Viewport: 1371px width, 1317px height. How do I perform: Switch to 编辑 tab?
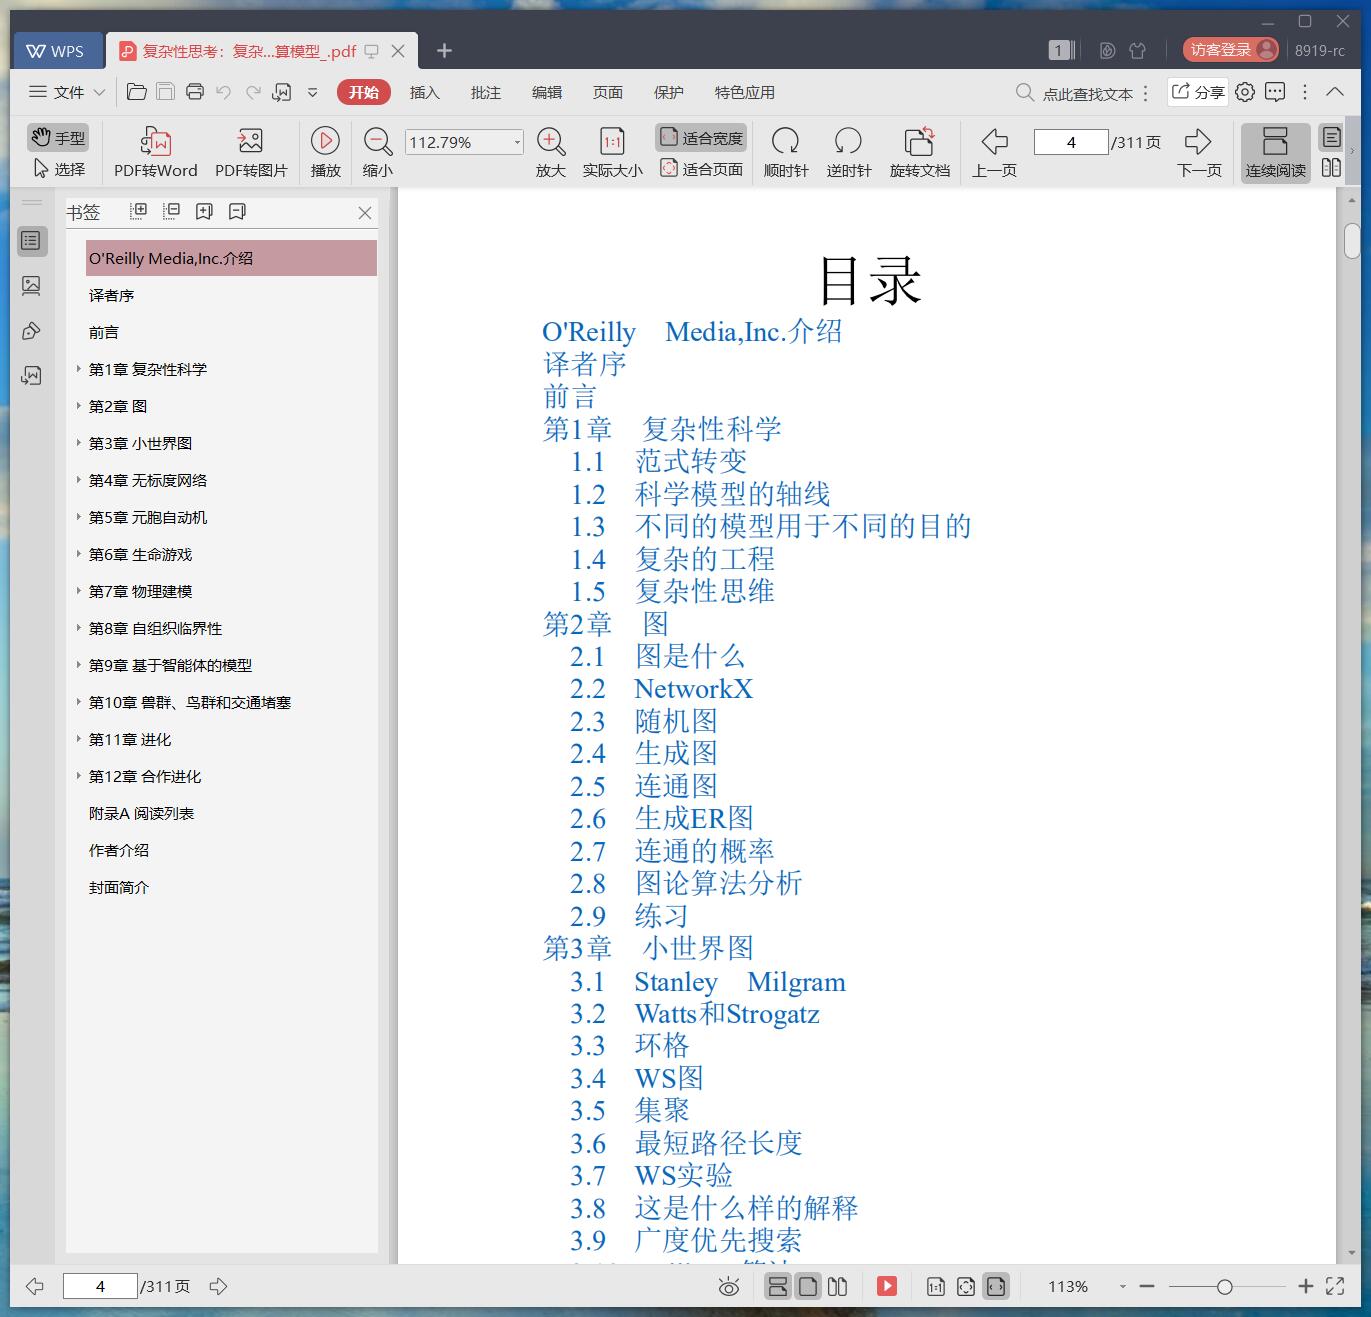tap(546, 92)
